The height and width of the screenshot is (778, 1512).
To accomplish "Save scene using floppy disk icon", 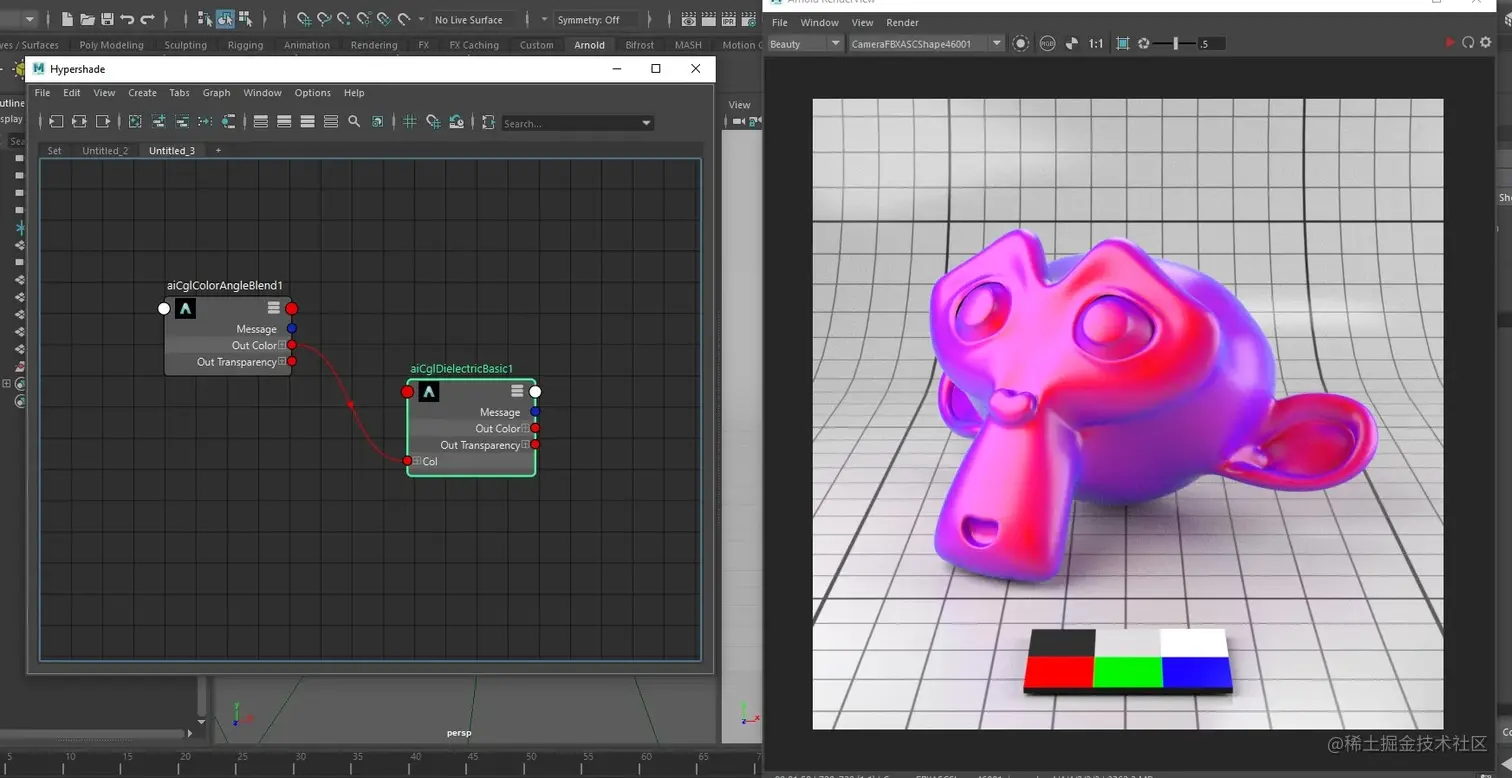I will 107,19.
